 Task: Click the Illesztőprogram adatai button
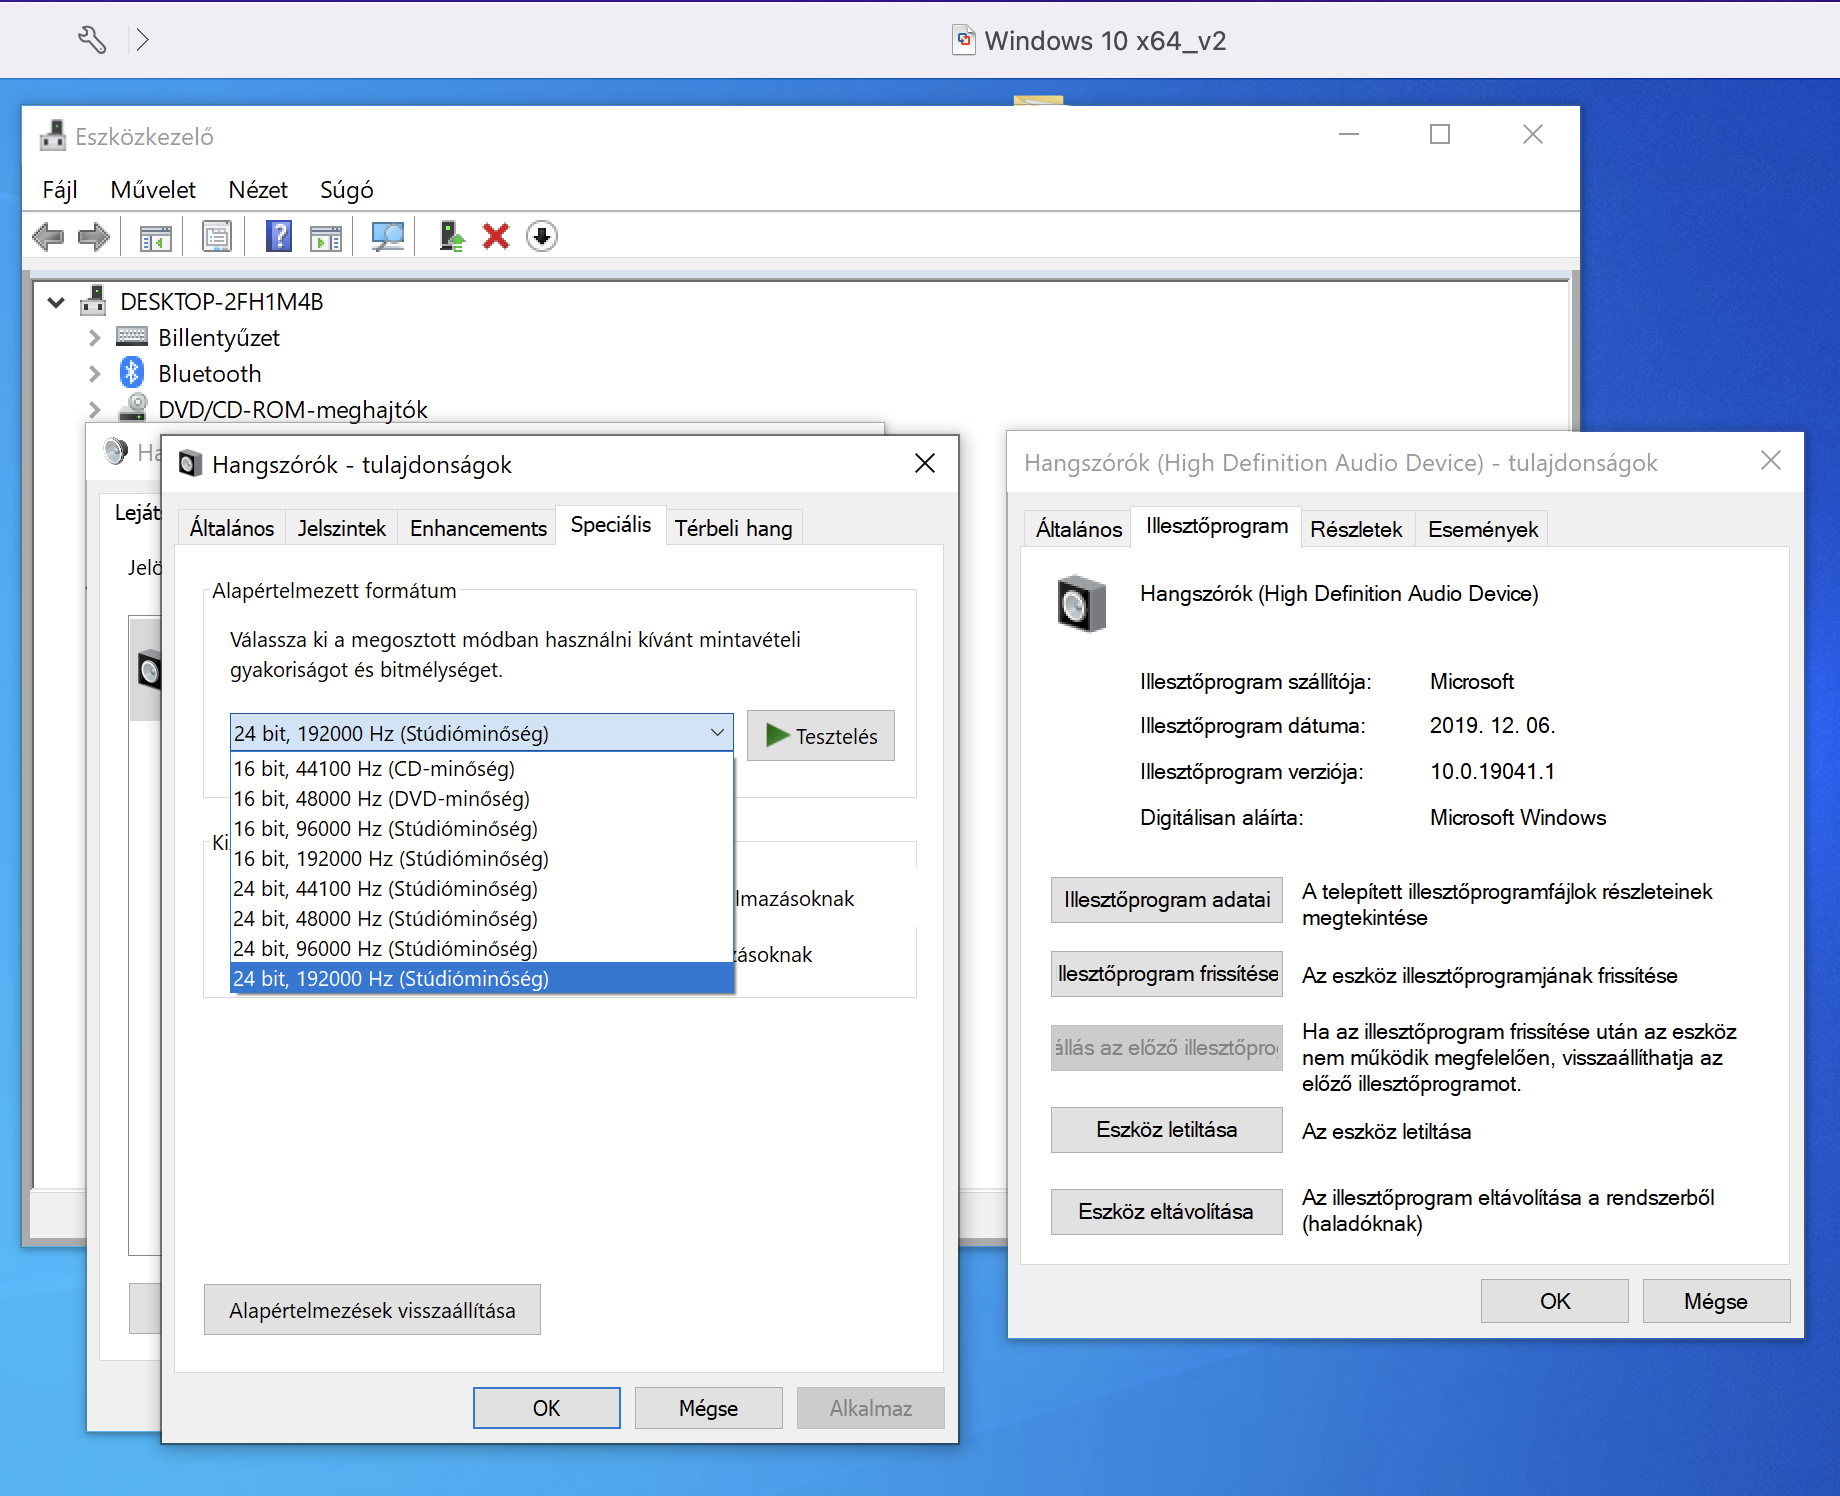1167,900
